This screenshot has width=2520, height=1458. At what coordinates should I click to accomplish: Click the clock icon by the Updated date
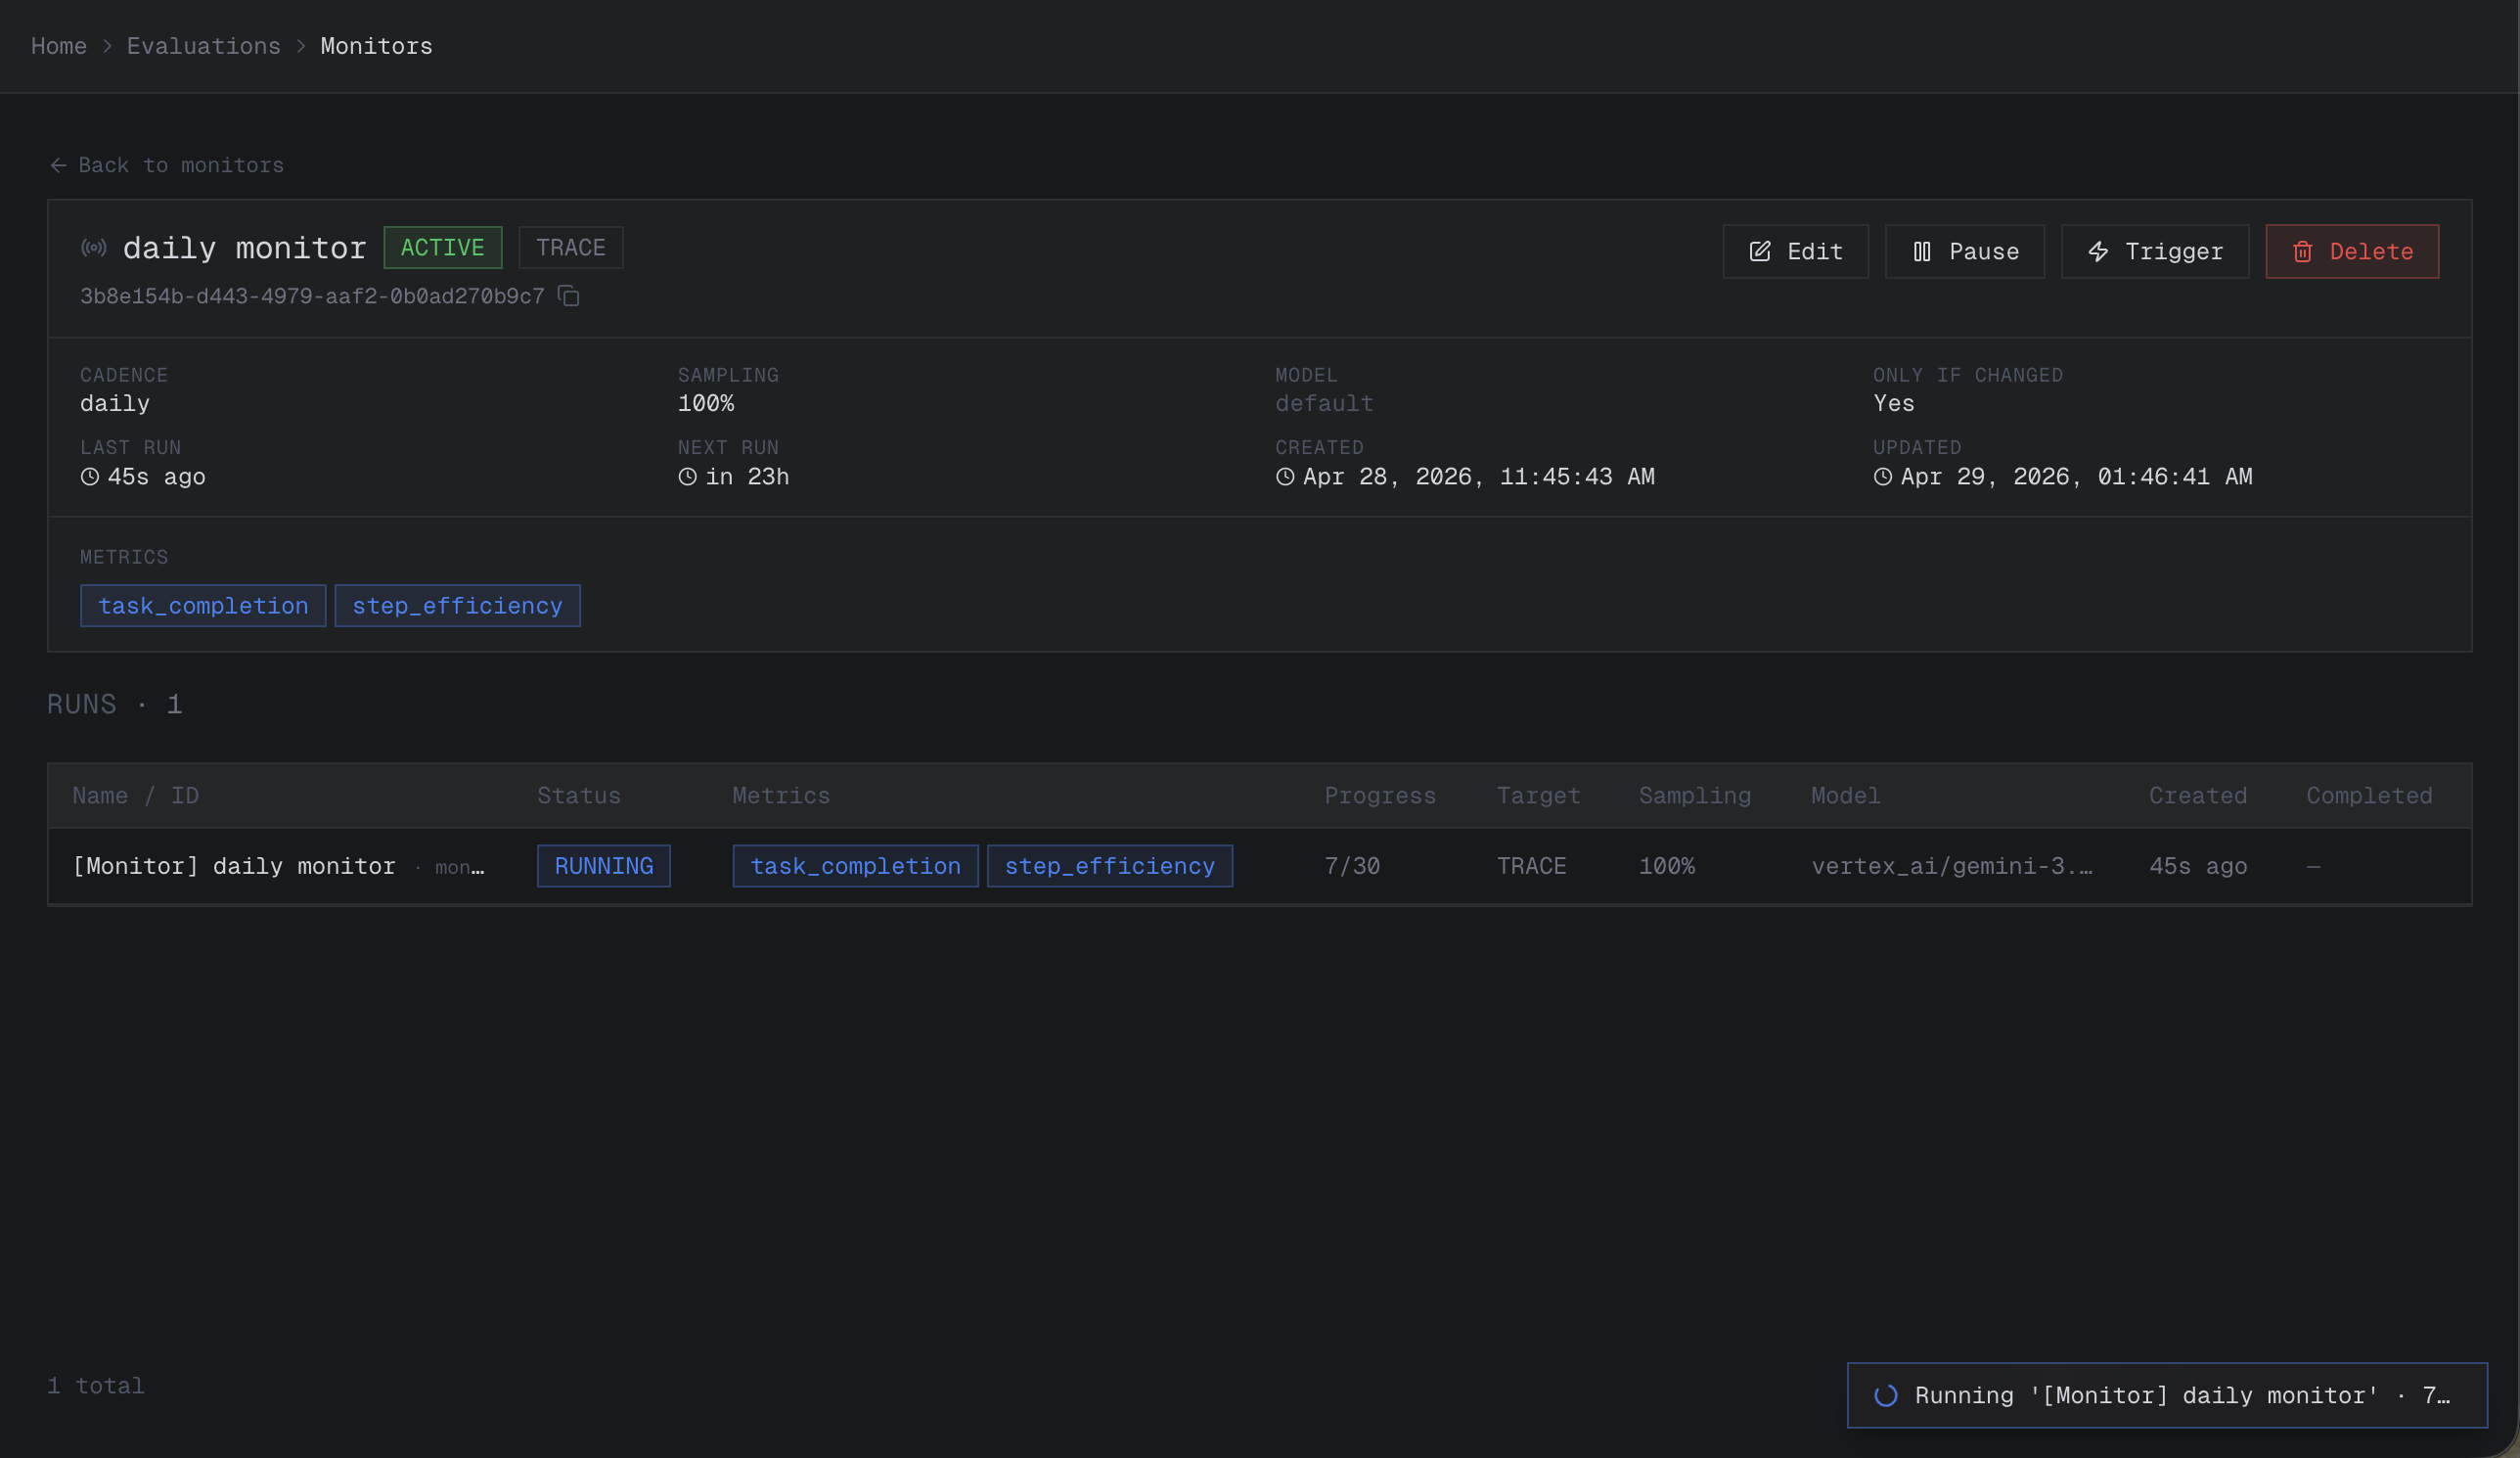[x=1883, y=477]
